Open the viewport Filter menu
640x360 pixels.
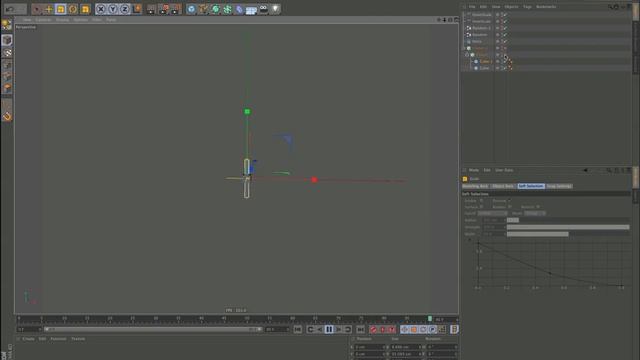coord(97,20)
